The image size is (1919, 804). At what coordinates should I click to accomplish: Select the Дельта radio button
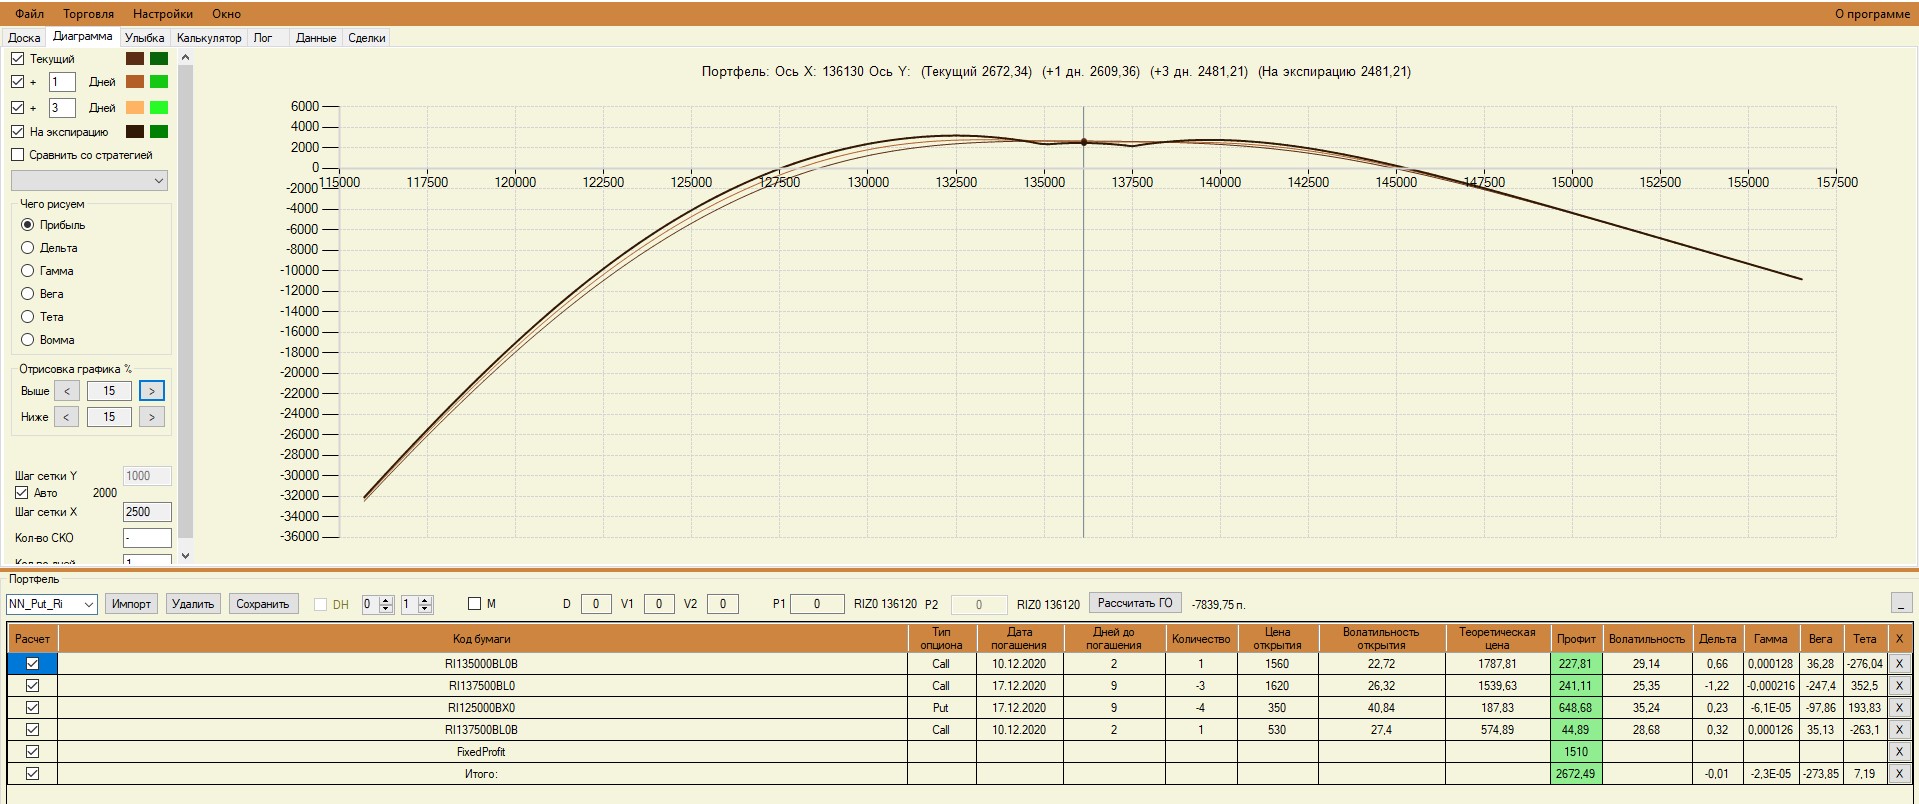[28, 248]
